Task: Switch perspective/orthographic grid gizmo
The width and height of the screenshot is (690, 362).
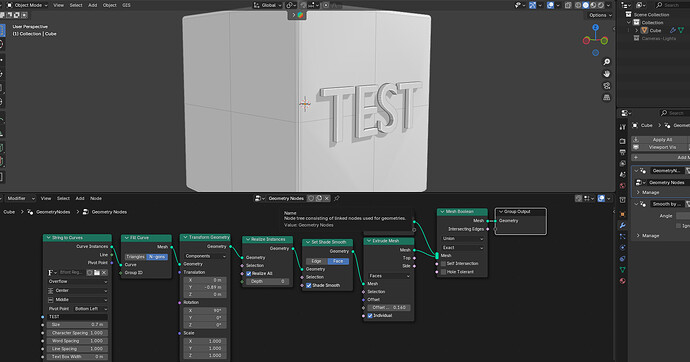Action: point(607,98)
